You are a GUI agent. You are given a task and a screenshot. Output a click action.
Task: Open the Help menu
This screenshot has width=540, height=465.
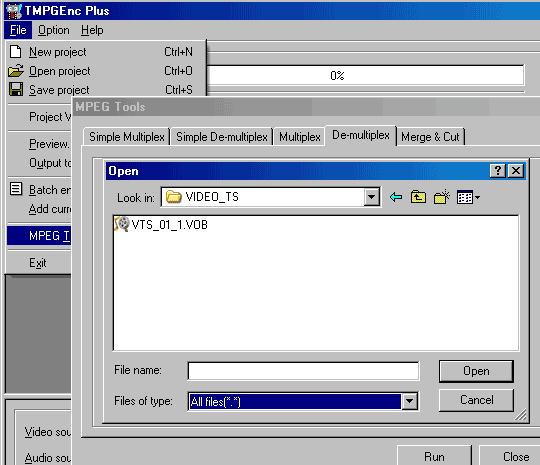click(92, 30)
